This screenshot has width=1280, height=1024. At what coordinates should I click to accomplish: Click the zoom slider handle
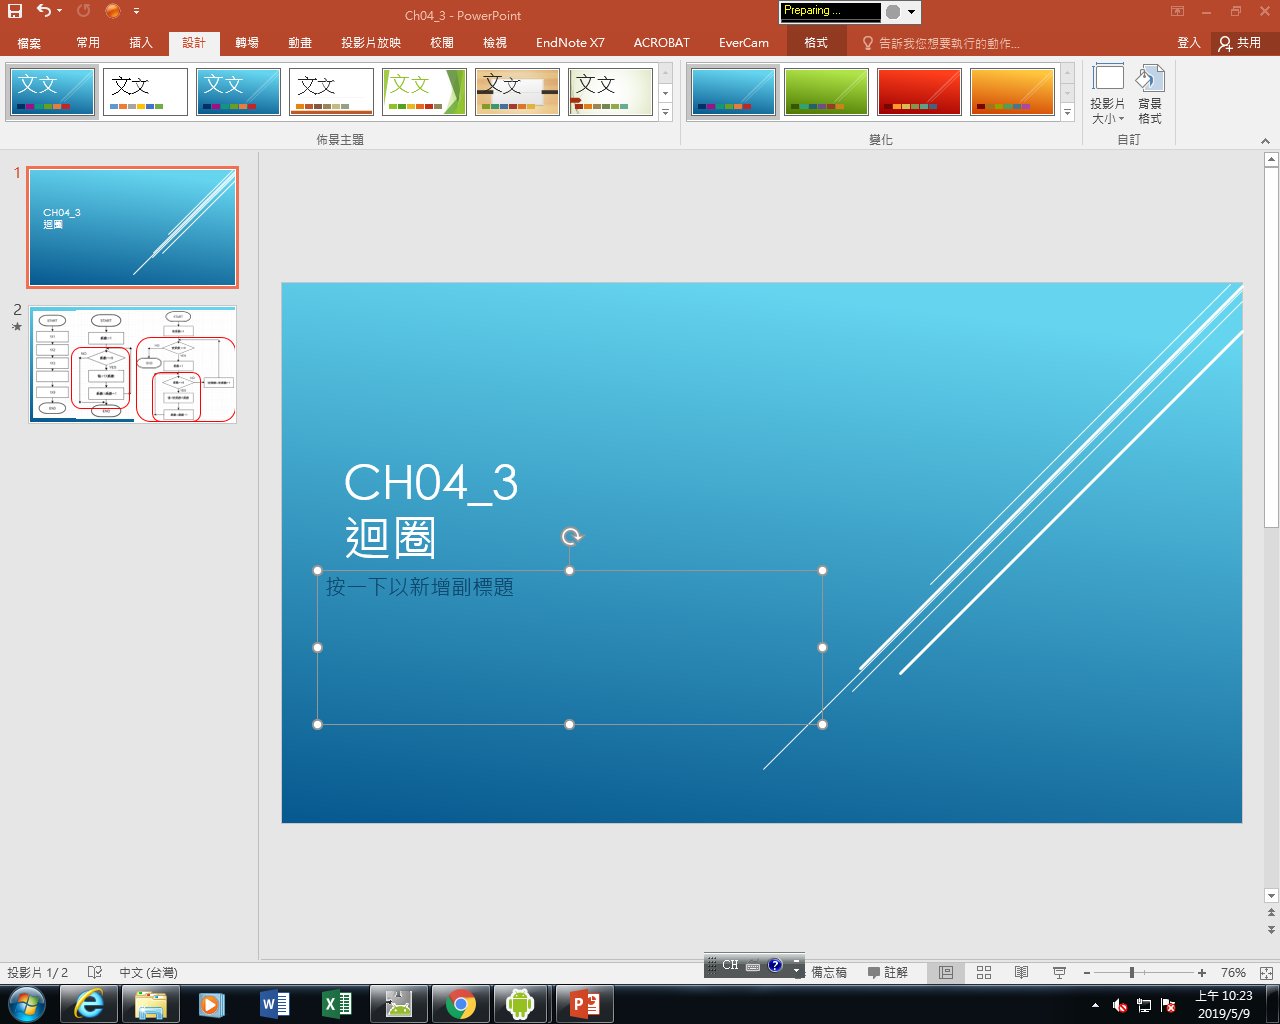point(1132,972)
